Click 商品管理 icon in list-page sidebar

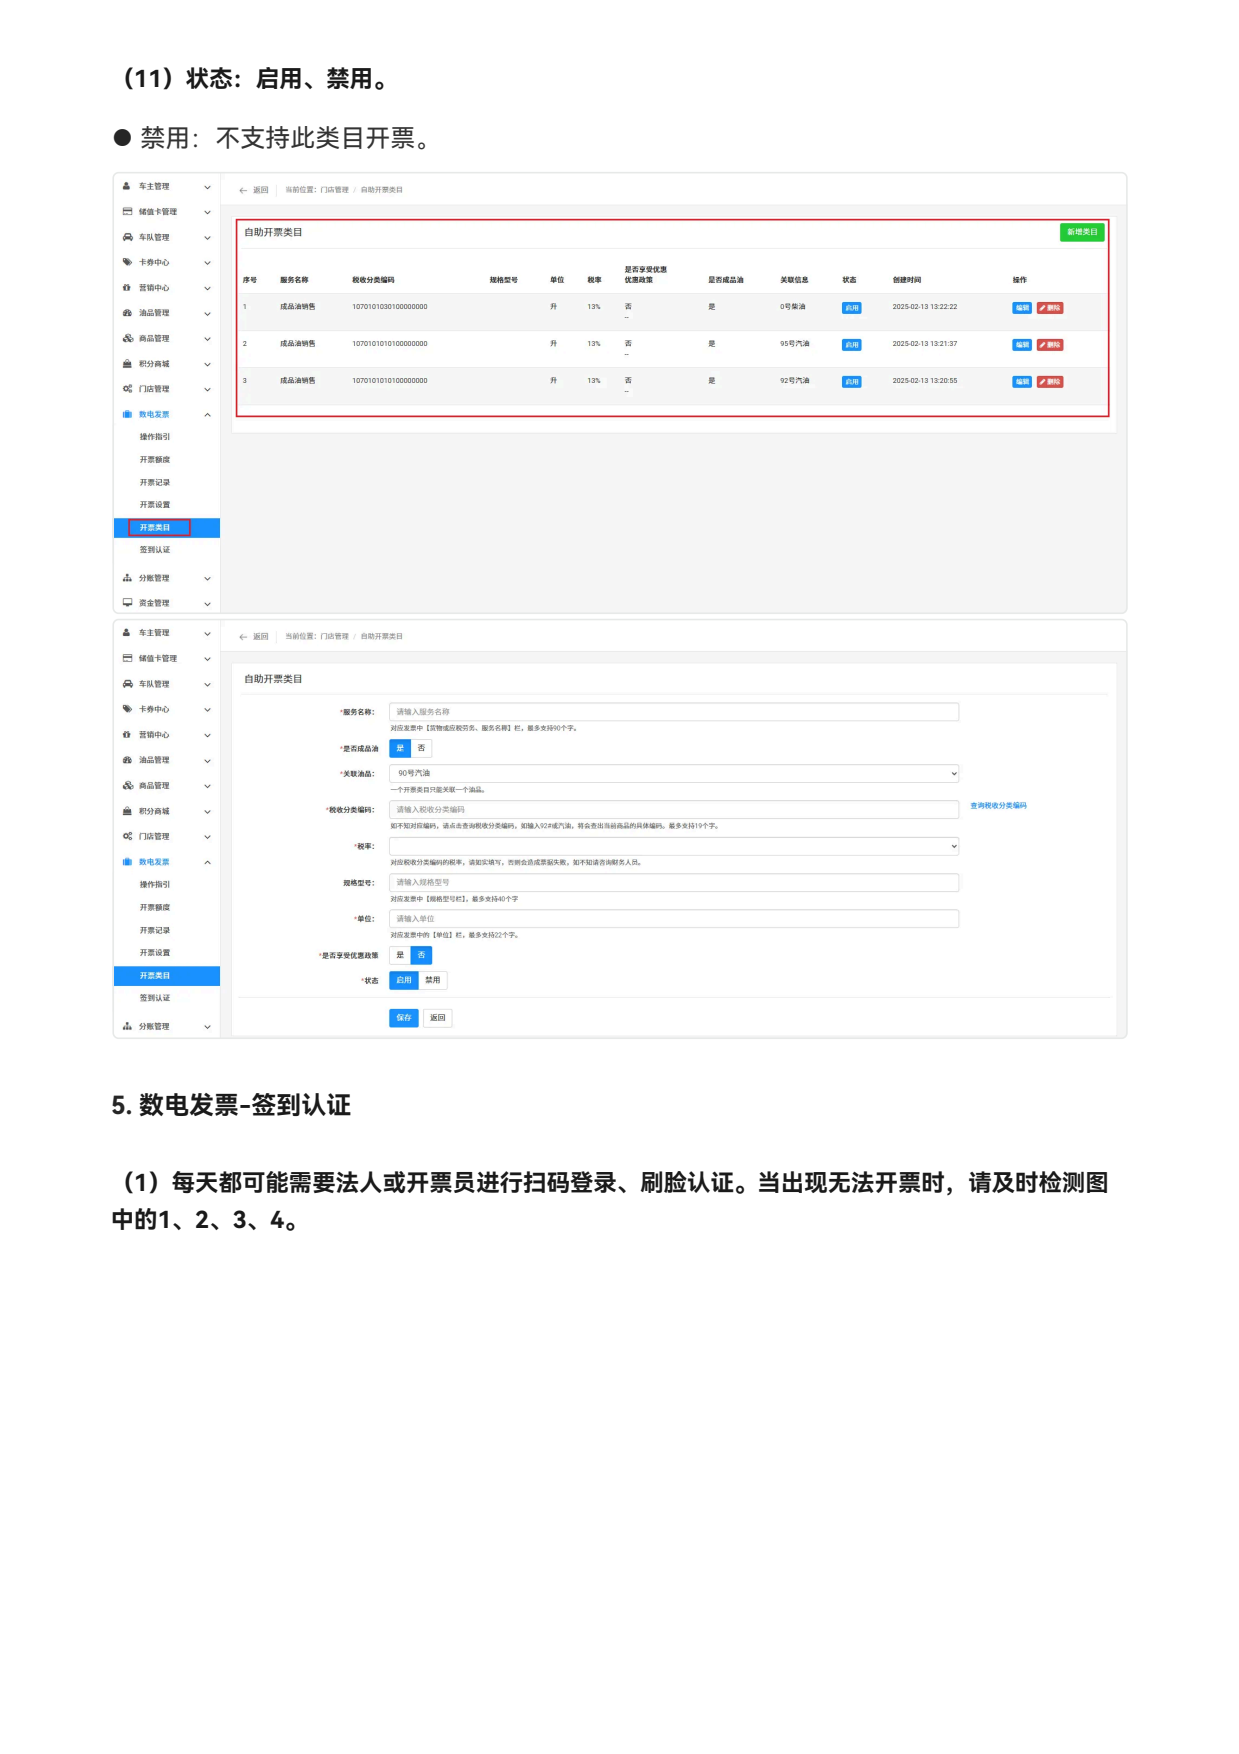[127, 338]
